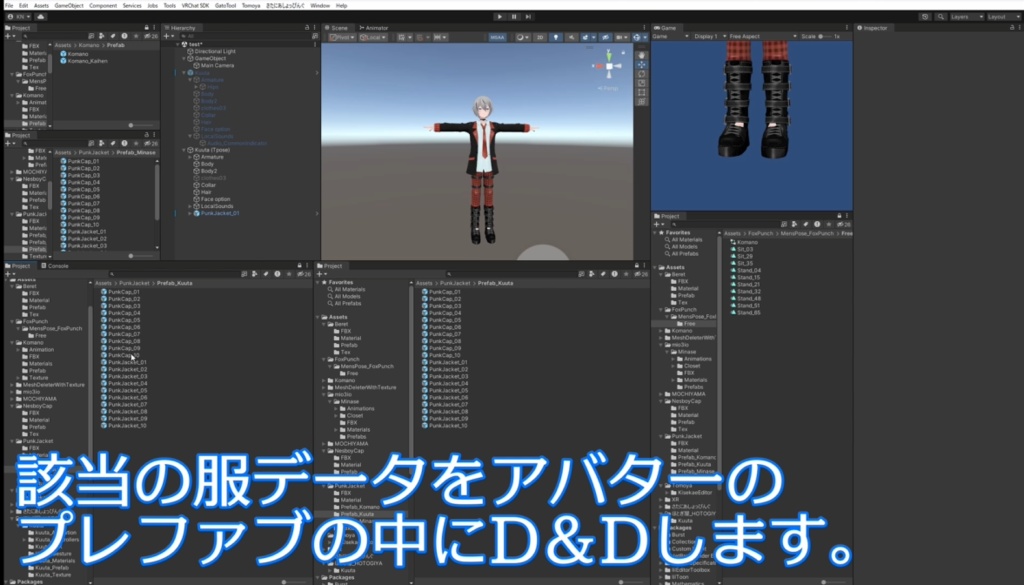Viewport: 1024px width, 585px height.
Task: Open the Display 1 dropdown in Game view
Action: click(709, 37)
